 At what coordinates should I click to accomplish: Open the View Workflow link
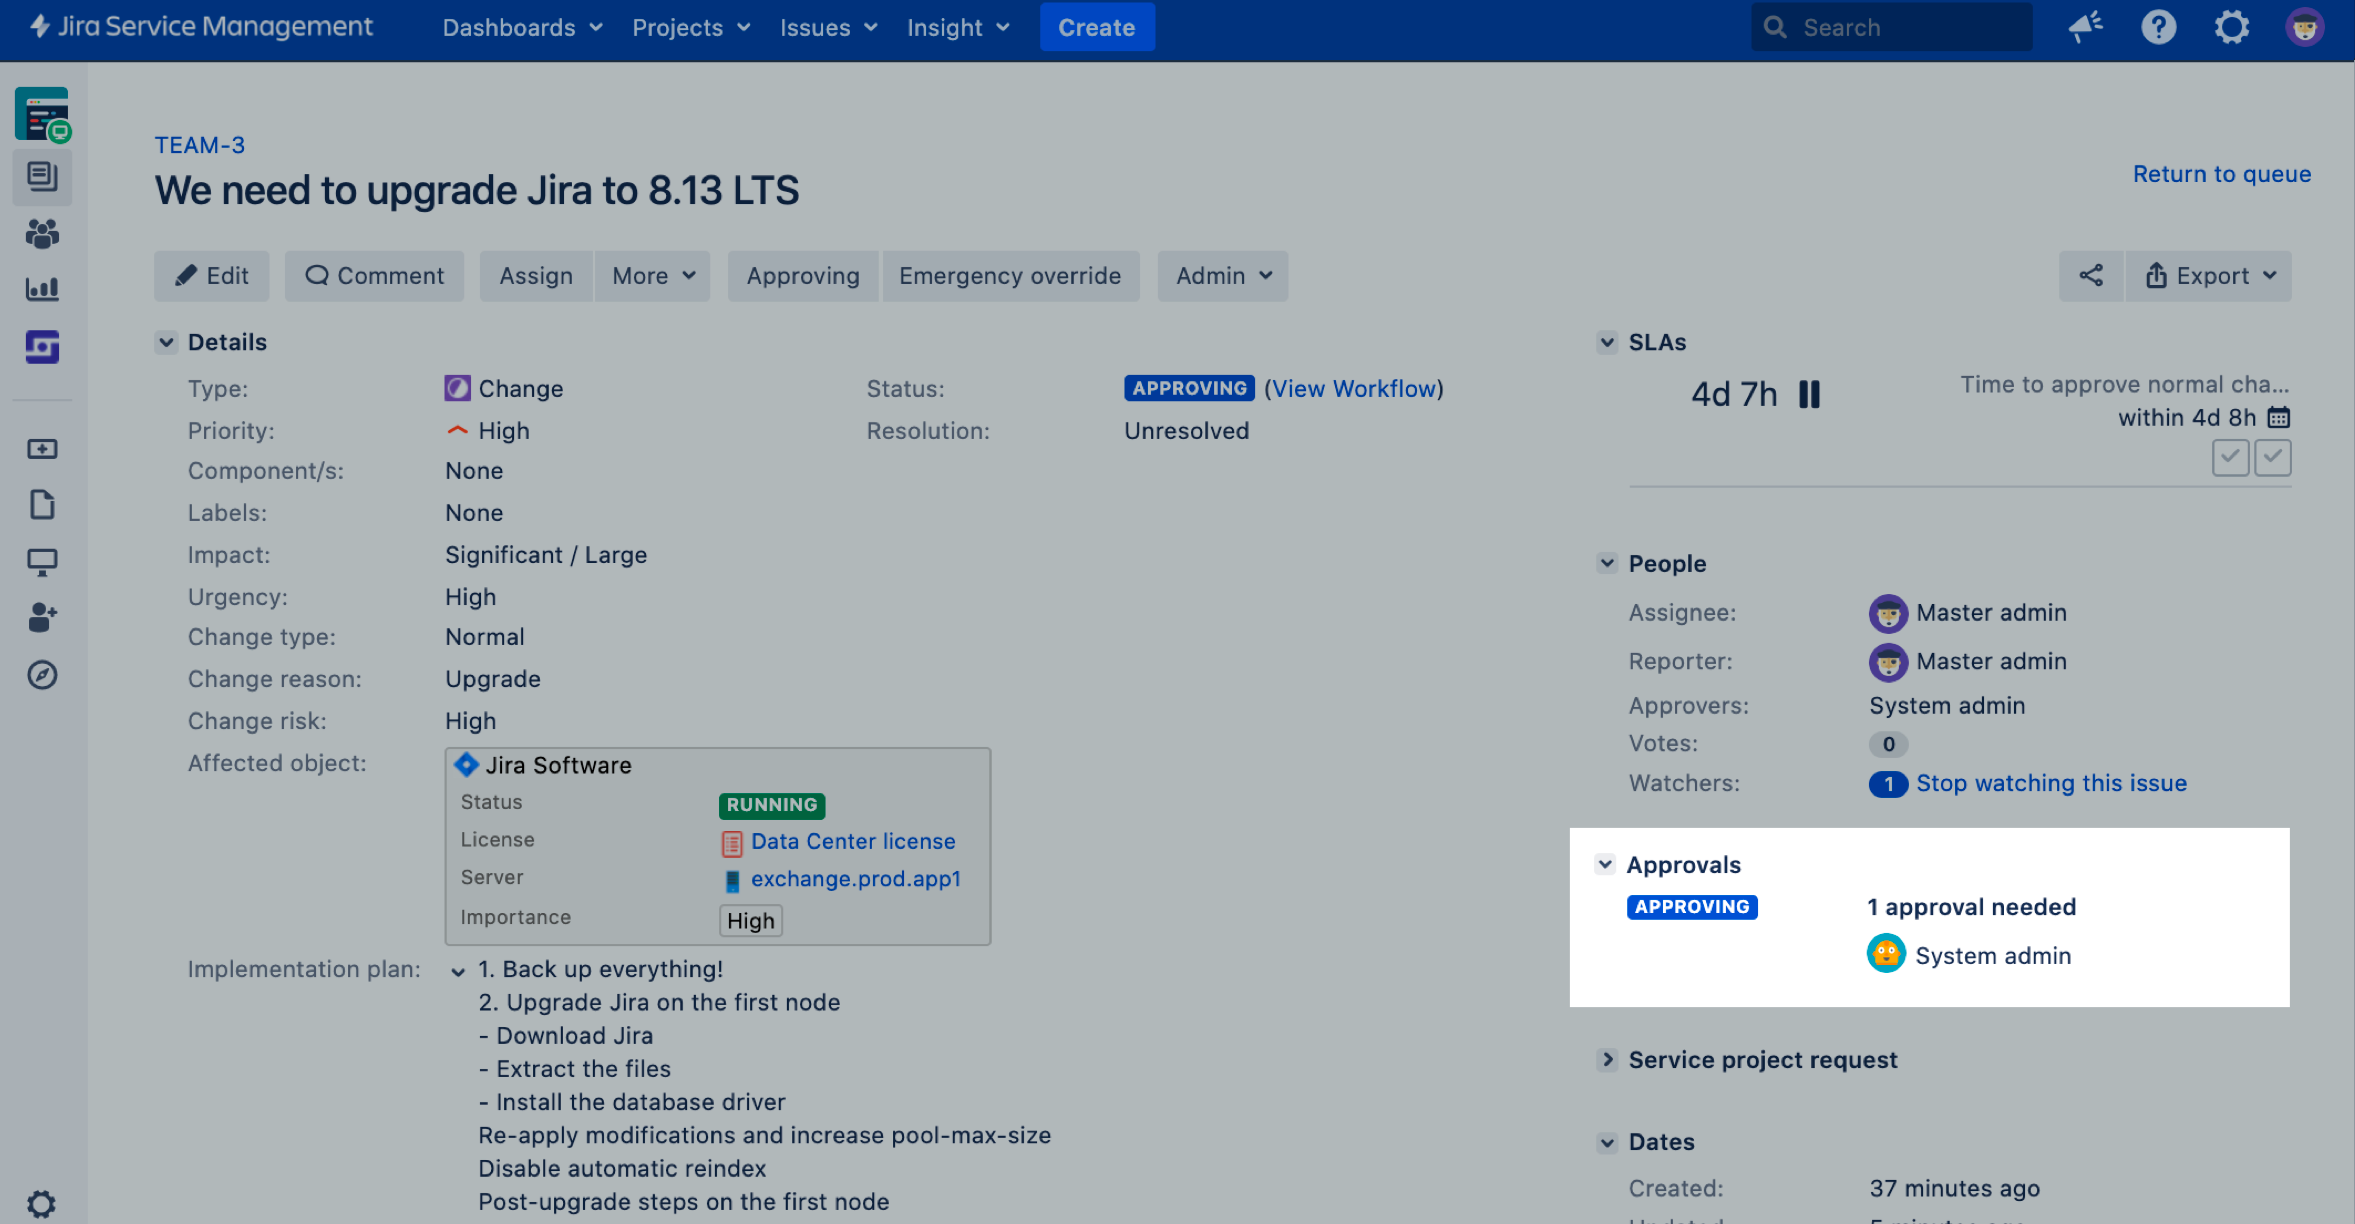(x=1354, y=389)
